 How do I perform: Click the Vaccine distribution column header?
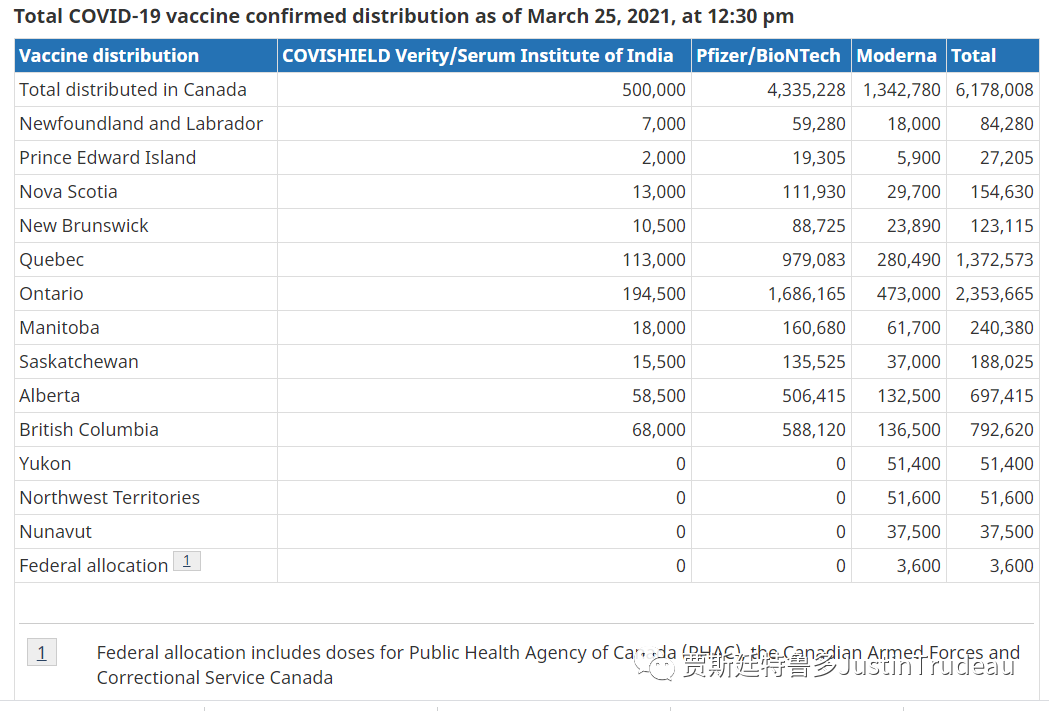[x=109, y=56]
